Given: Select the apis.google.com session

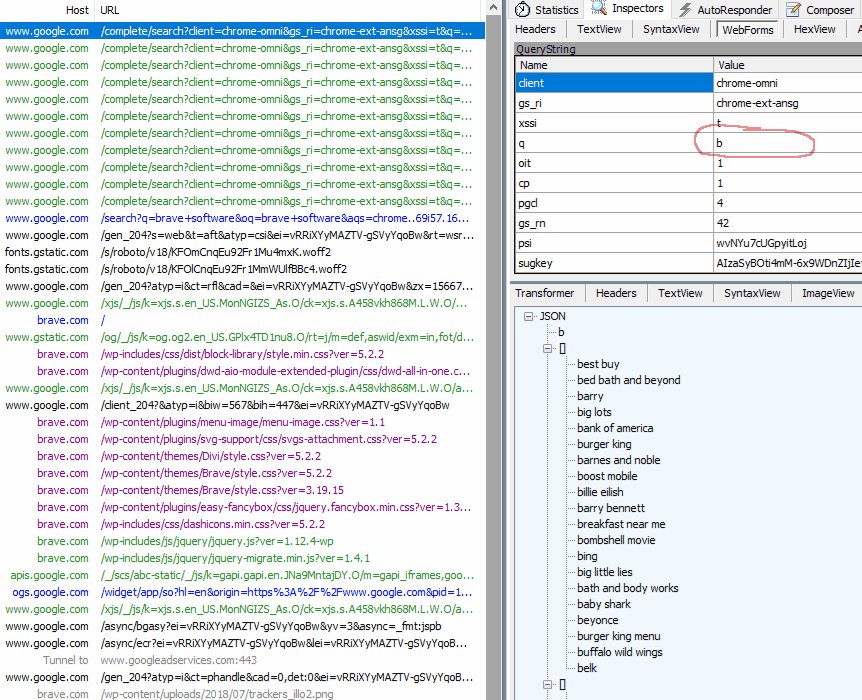Looking at the screenshot, I should 242,575.
